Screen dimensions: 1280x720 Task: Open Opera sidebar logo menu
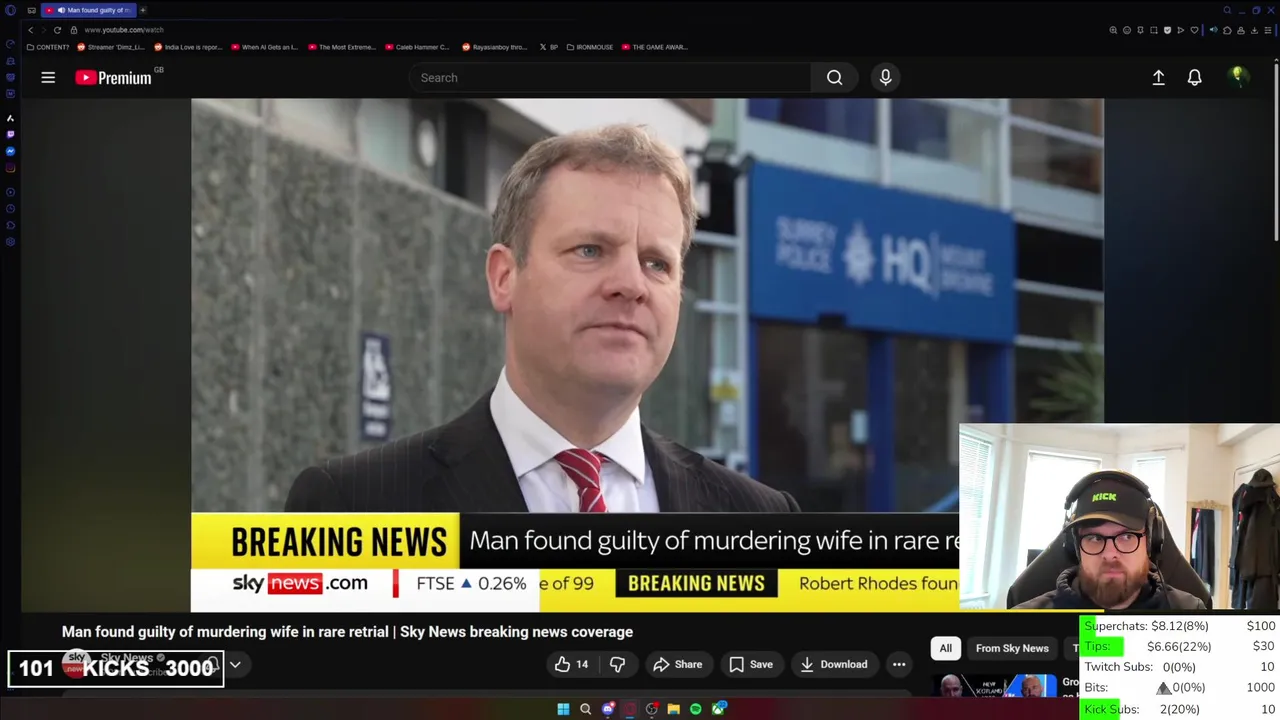pos(10,11)
